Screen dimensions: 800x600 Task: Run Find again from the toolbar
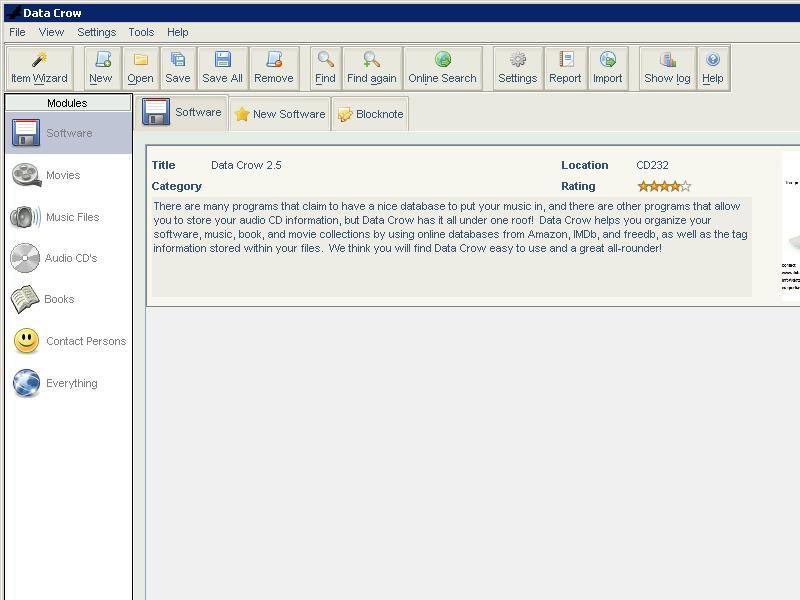(372, 68)
